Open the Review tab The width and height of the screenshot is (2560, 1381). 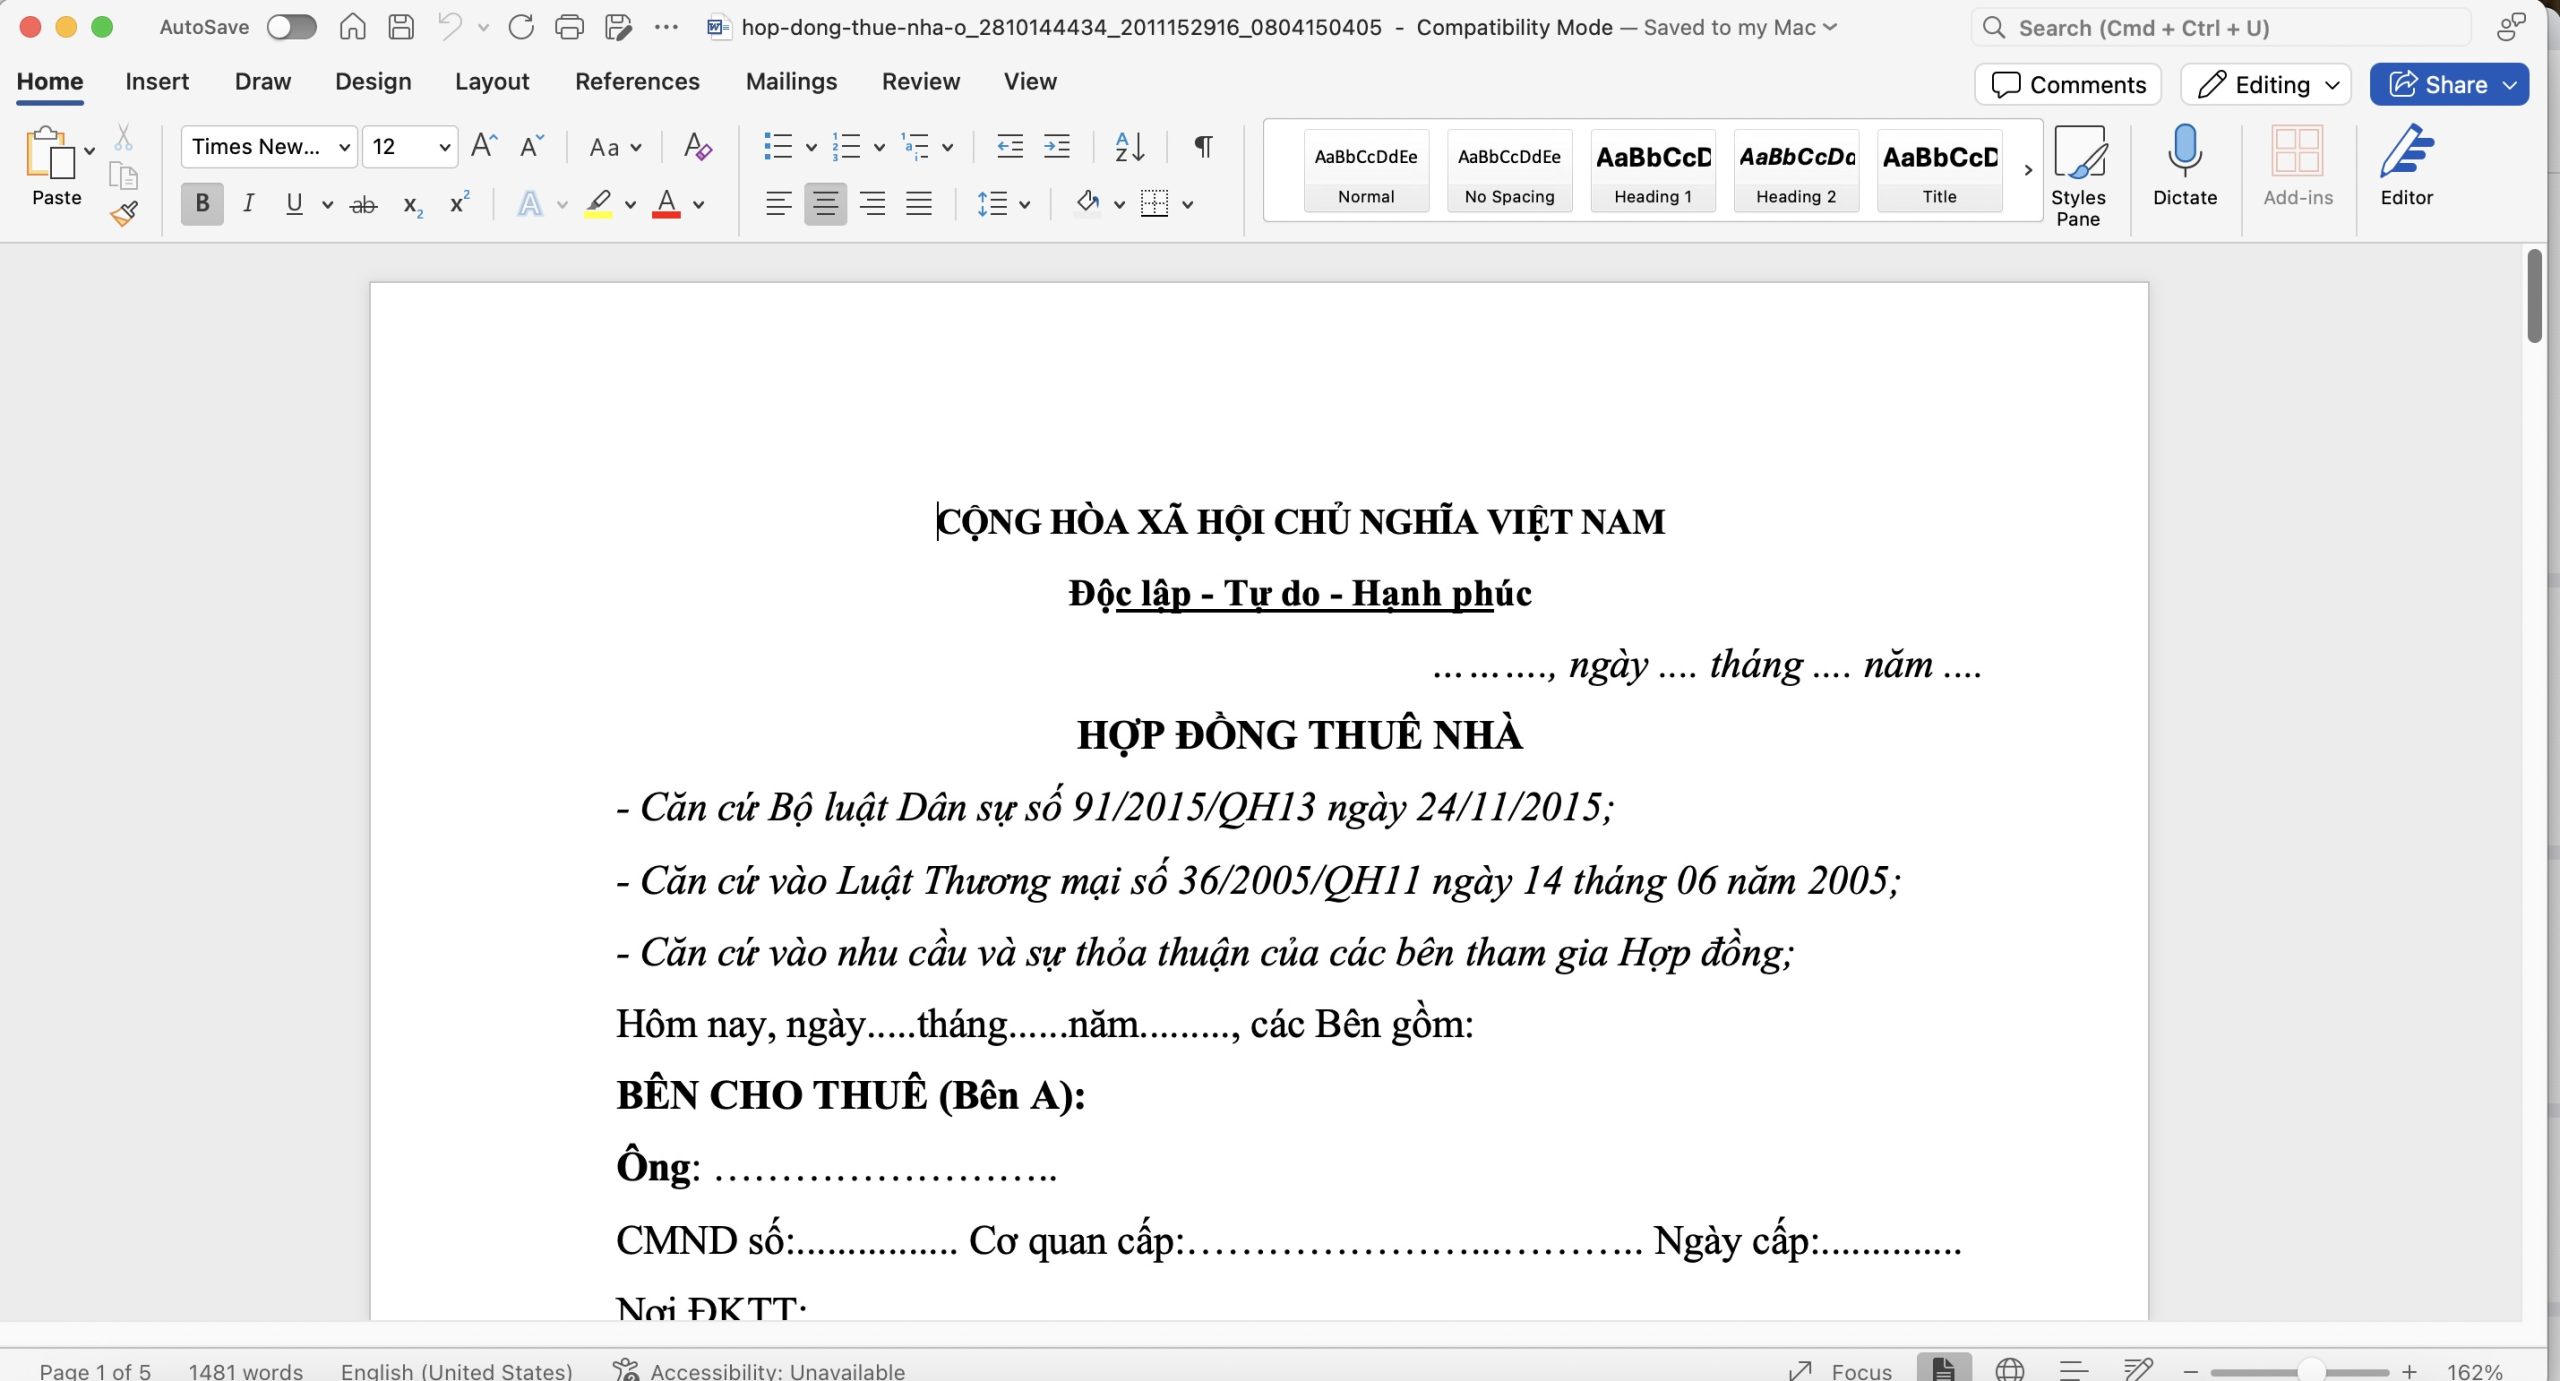click(921, 82)
